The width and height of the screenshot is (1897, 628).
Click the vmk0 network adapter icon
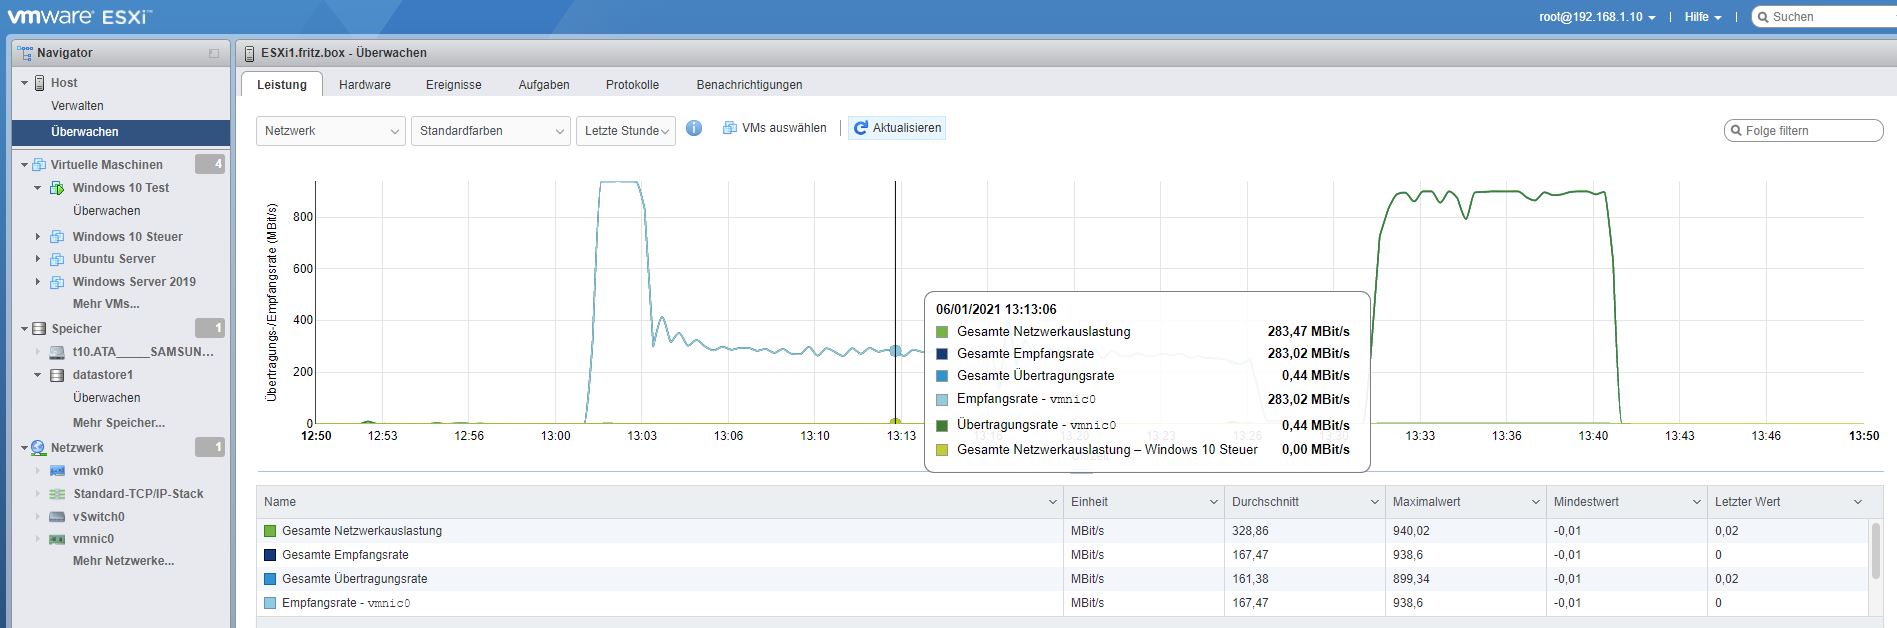57,471
